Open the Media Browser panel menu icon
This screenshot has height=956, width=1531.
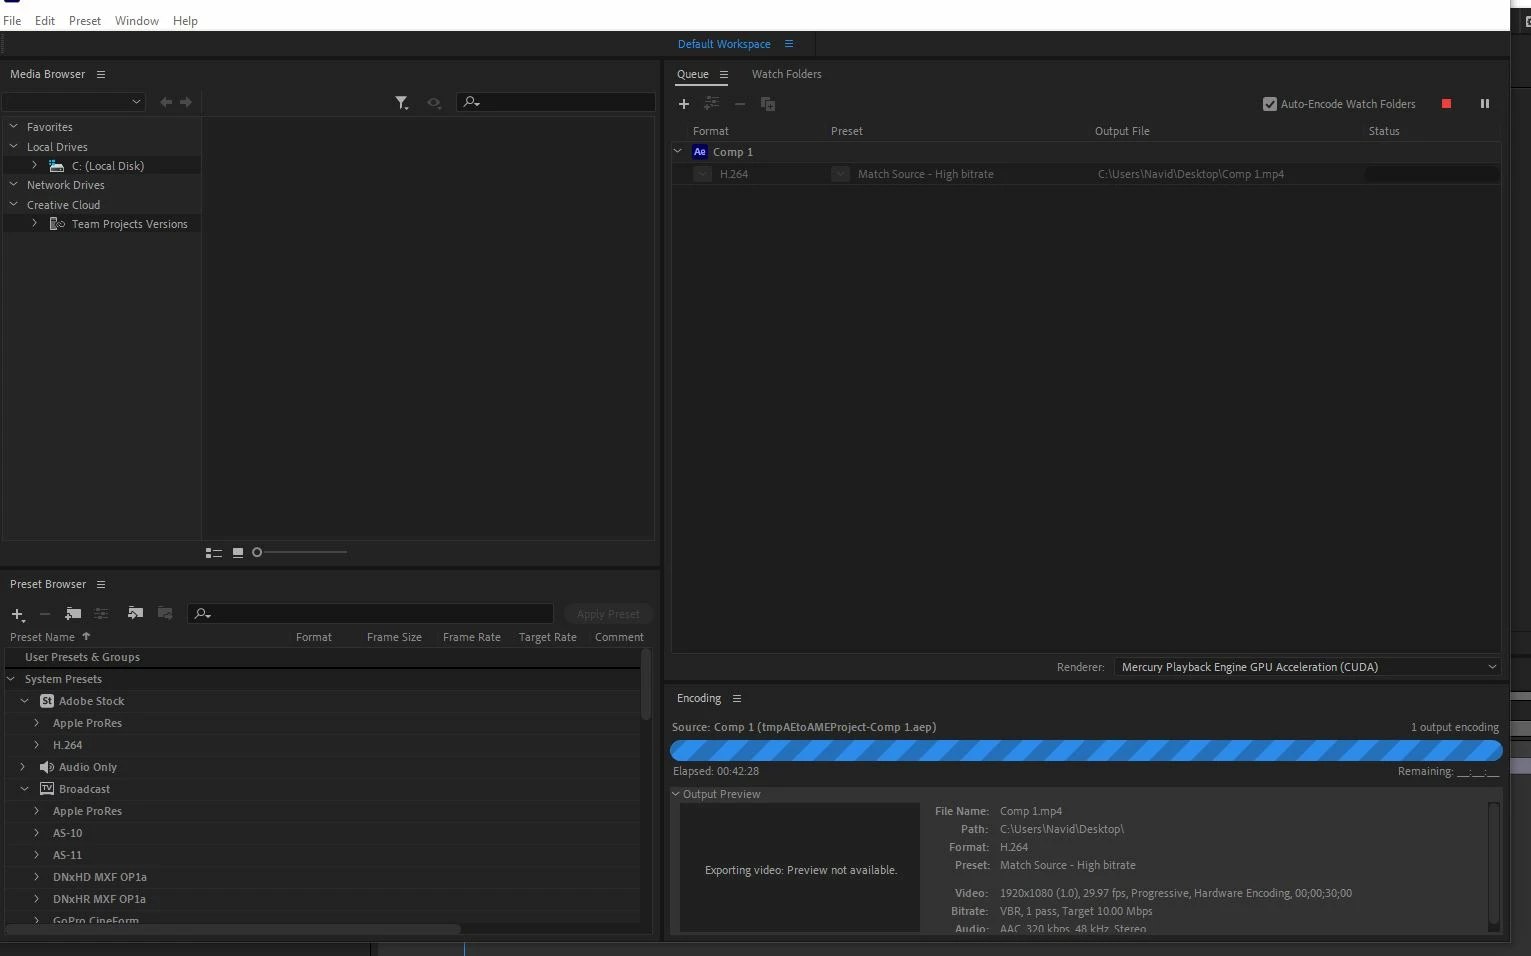tap(100, 75)
